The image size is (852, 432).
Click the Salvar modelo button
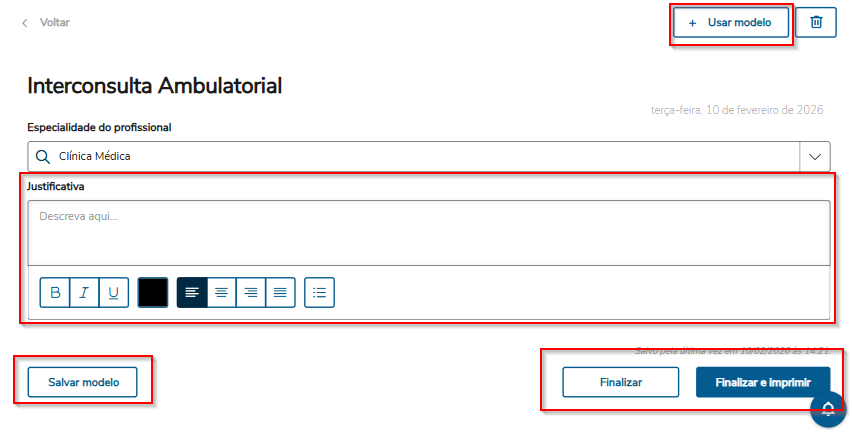(84, 382)
